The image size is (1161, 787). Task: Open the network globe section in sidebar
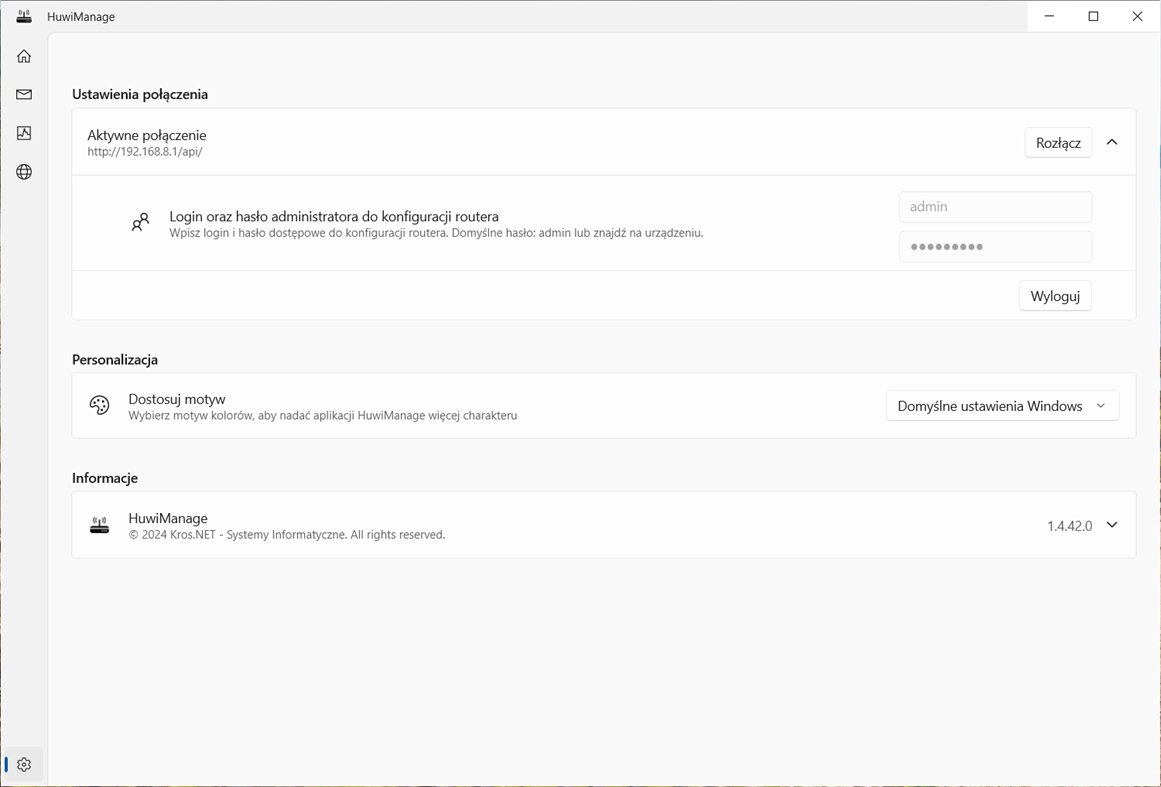pos(23,171)
